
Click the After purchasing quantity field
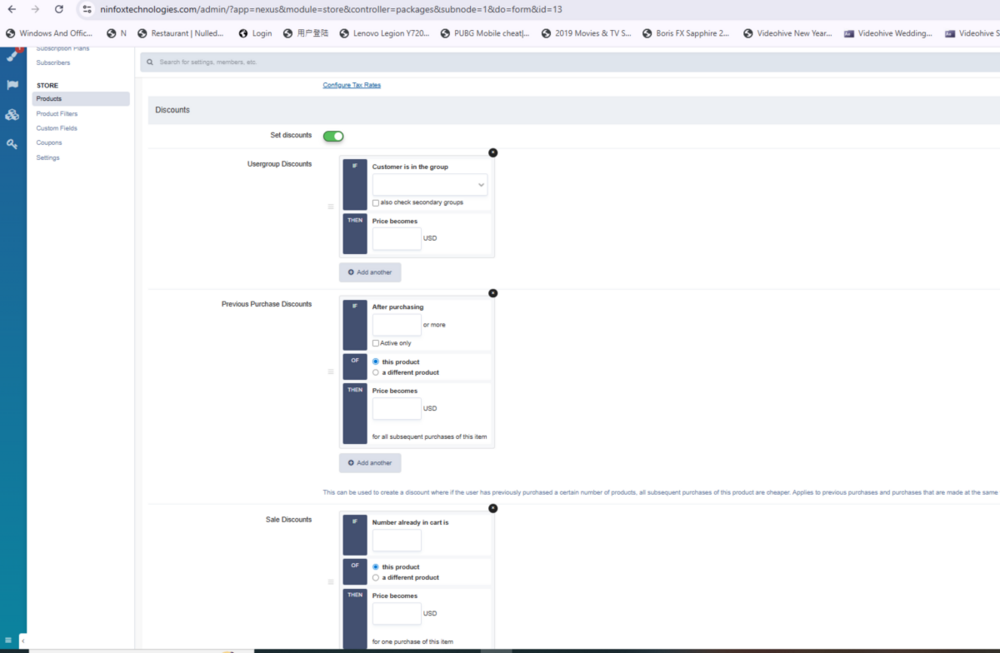click(x=397, y=325)
